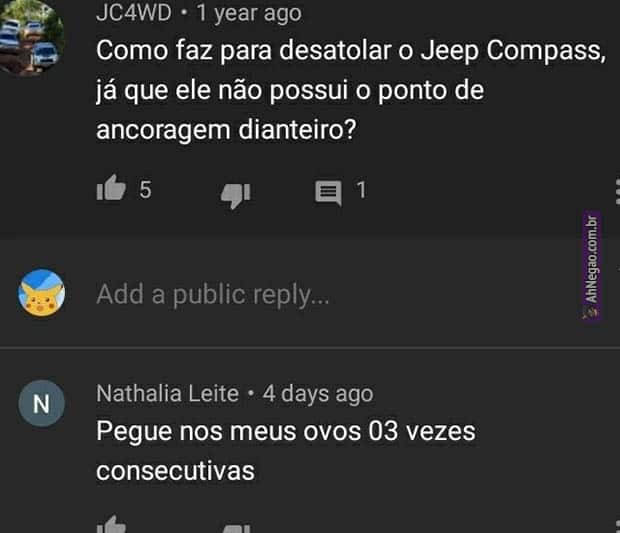The height and width of the screenshot is (533, 620).
Task: Like Nathalia Leite's reply with thumbs up
Action: (112, 524)
